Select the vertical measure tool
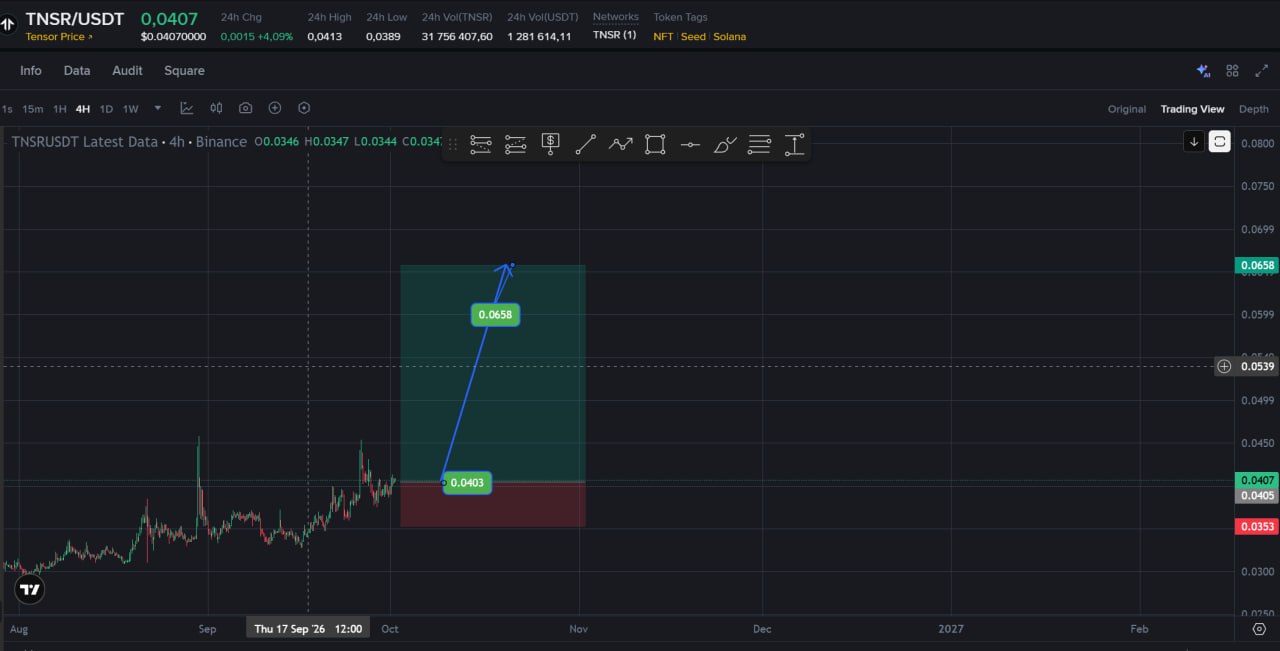This screenshot has width=1280, height=651. [x=795, y=144]
